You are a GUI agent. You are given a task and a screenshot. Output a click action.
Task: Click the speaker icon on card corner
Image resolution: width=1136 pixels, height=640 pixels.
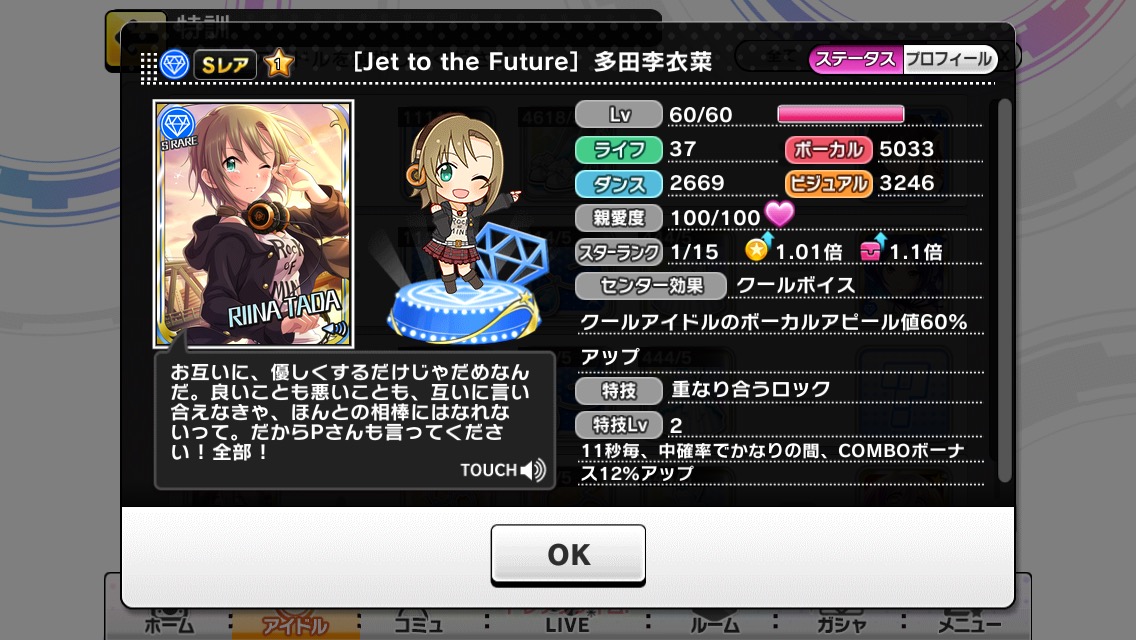click(335, 330)
